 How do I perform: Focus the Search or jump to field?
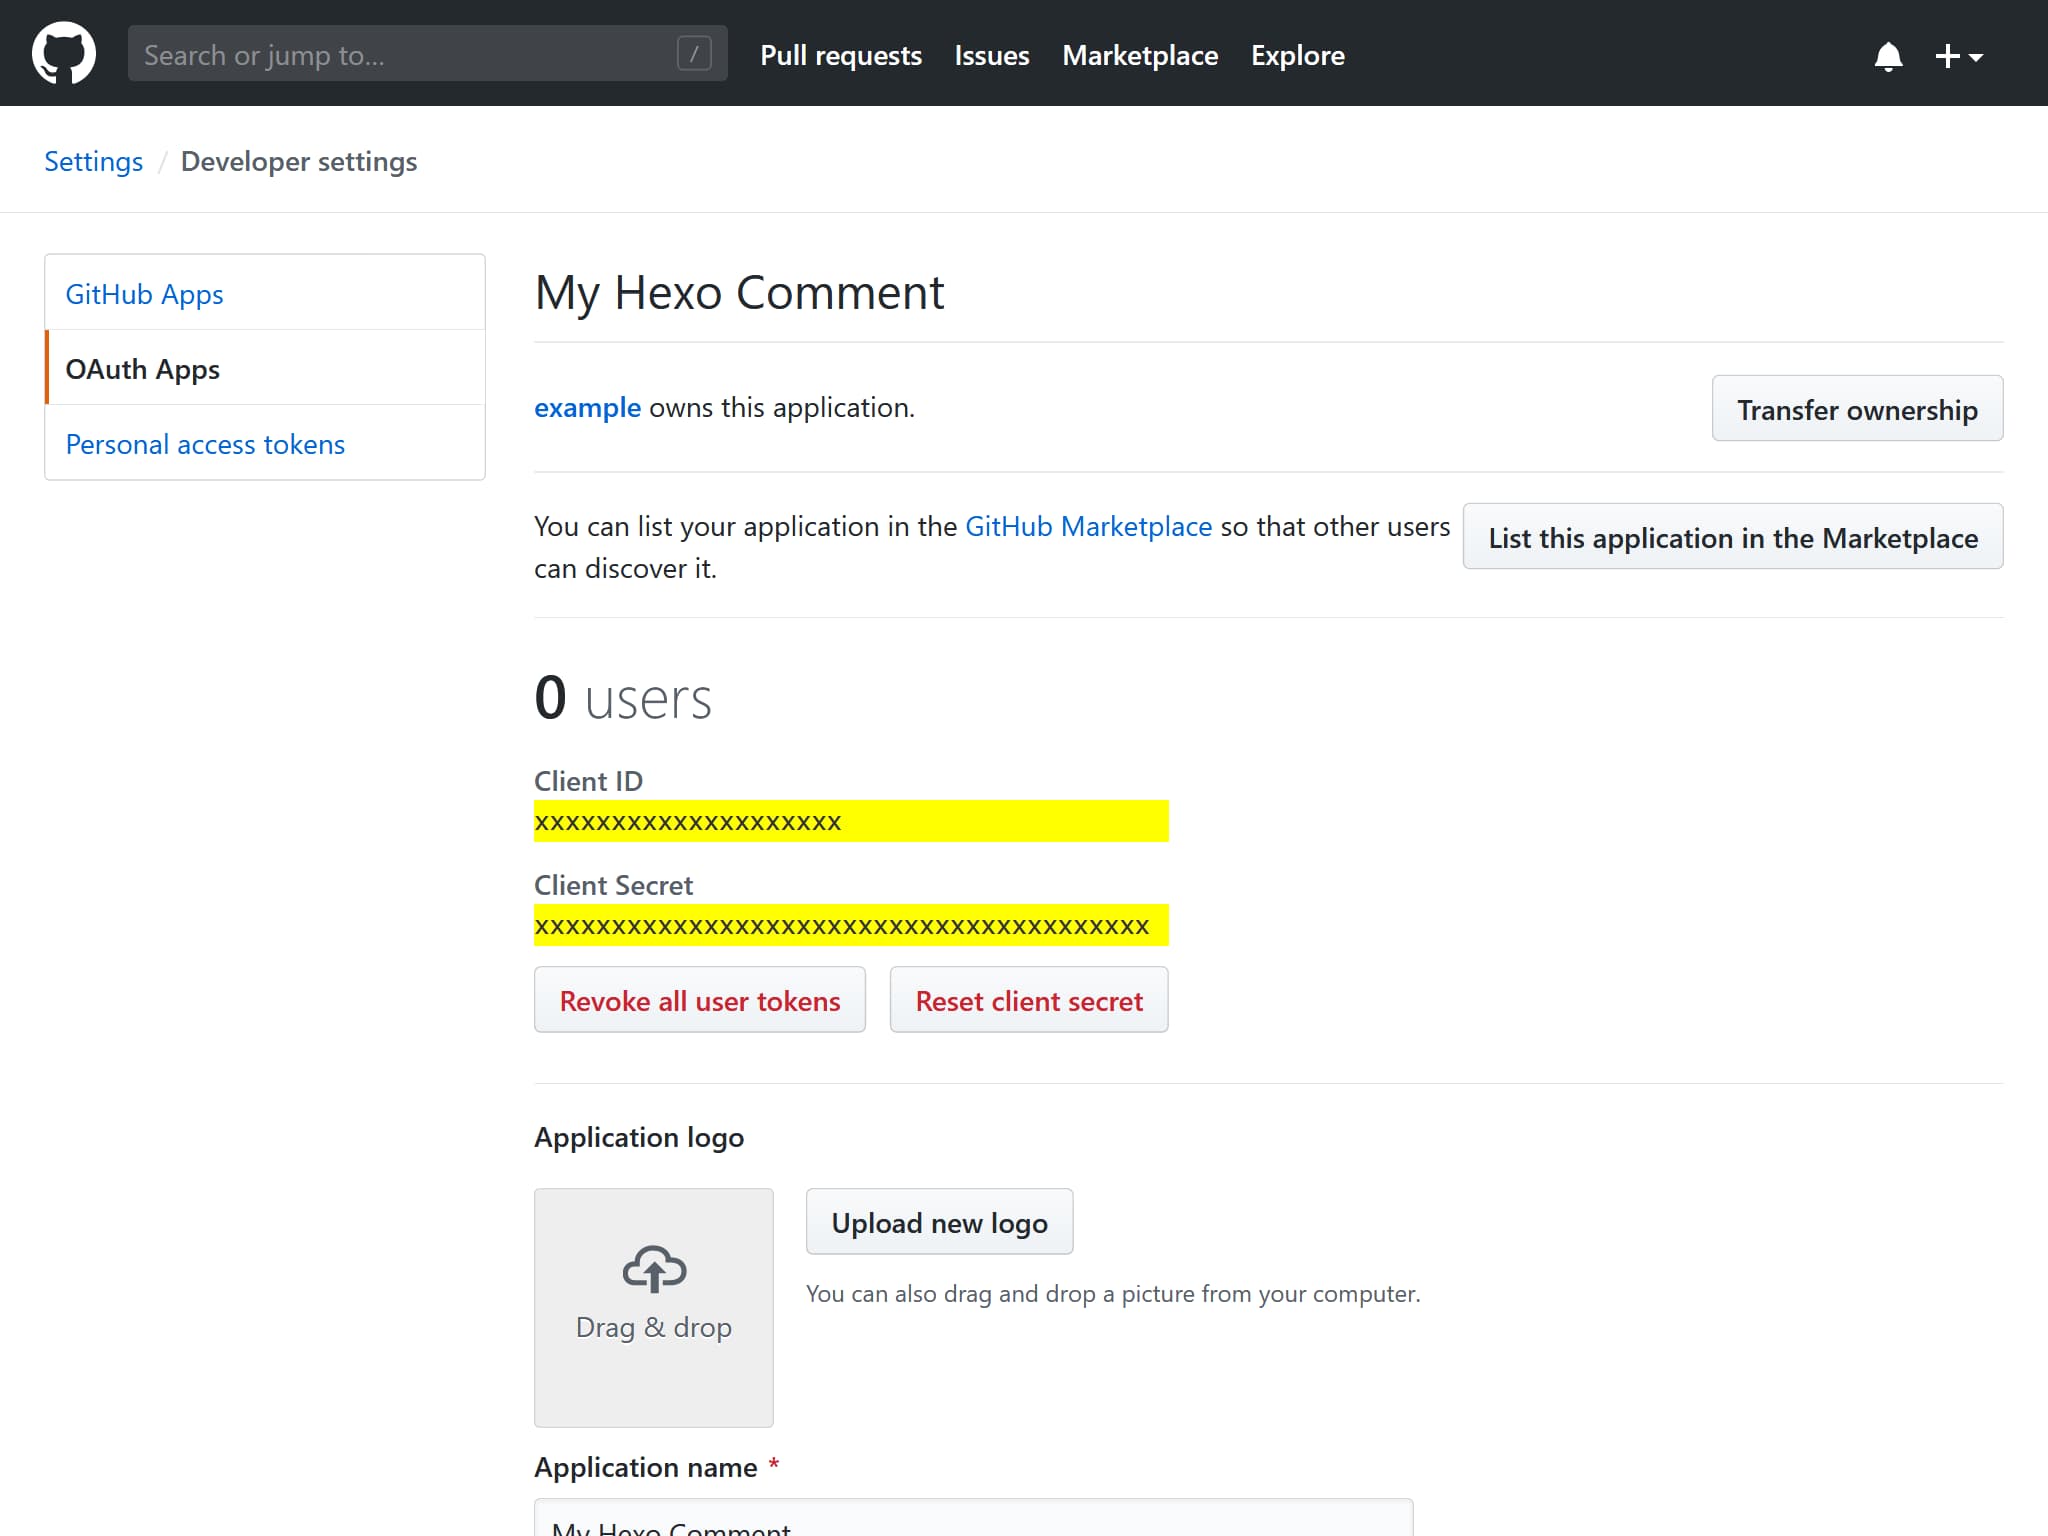tap(400, 54)
